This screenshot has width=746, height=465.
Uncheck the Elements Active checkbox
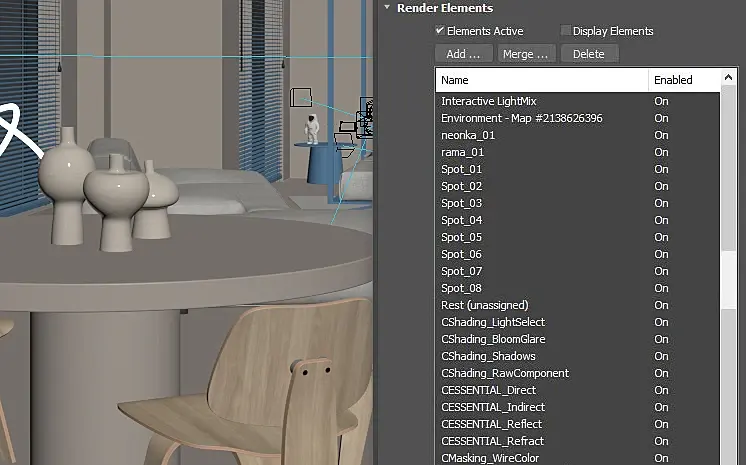(x=440, y=30)
